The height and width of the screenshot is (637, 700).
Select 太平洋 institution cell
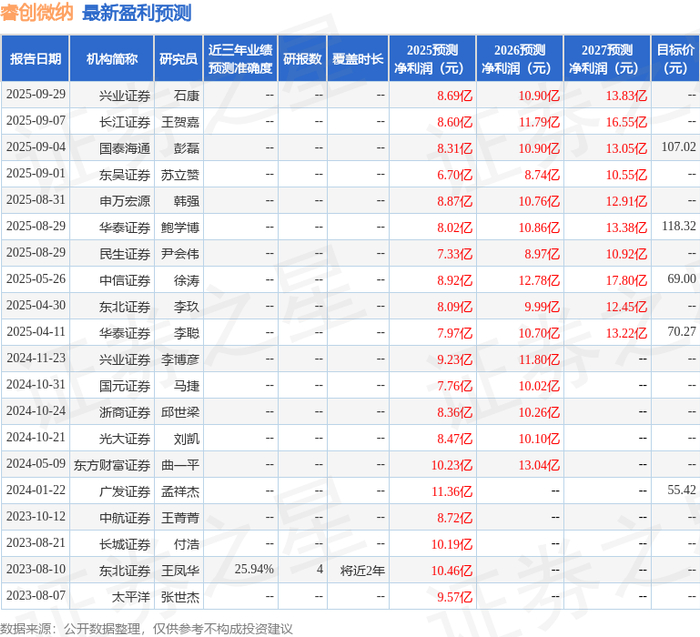point(131,596)
